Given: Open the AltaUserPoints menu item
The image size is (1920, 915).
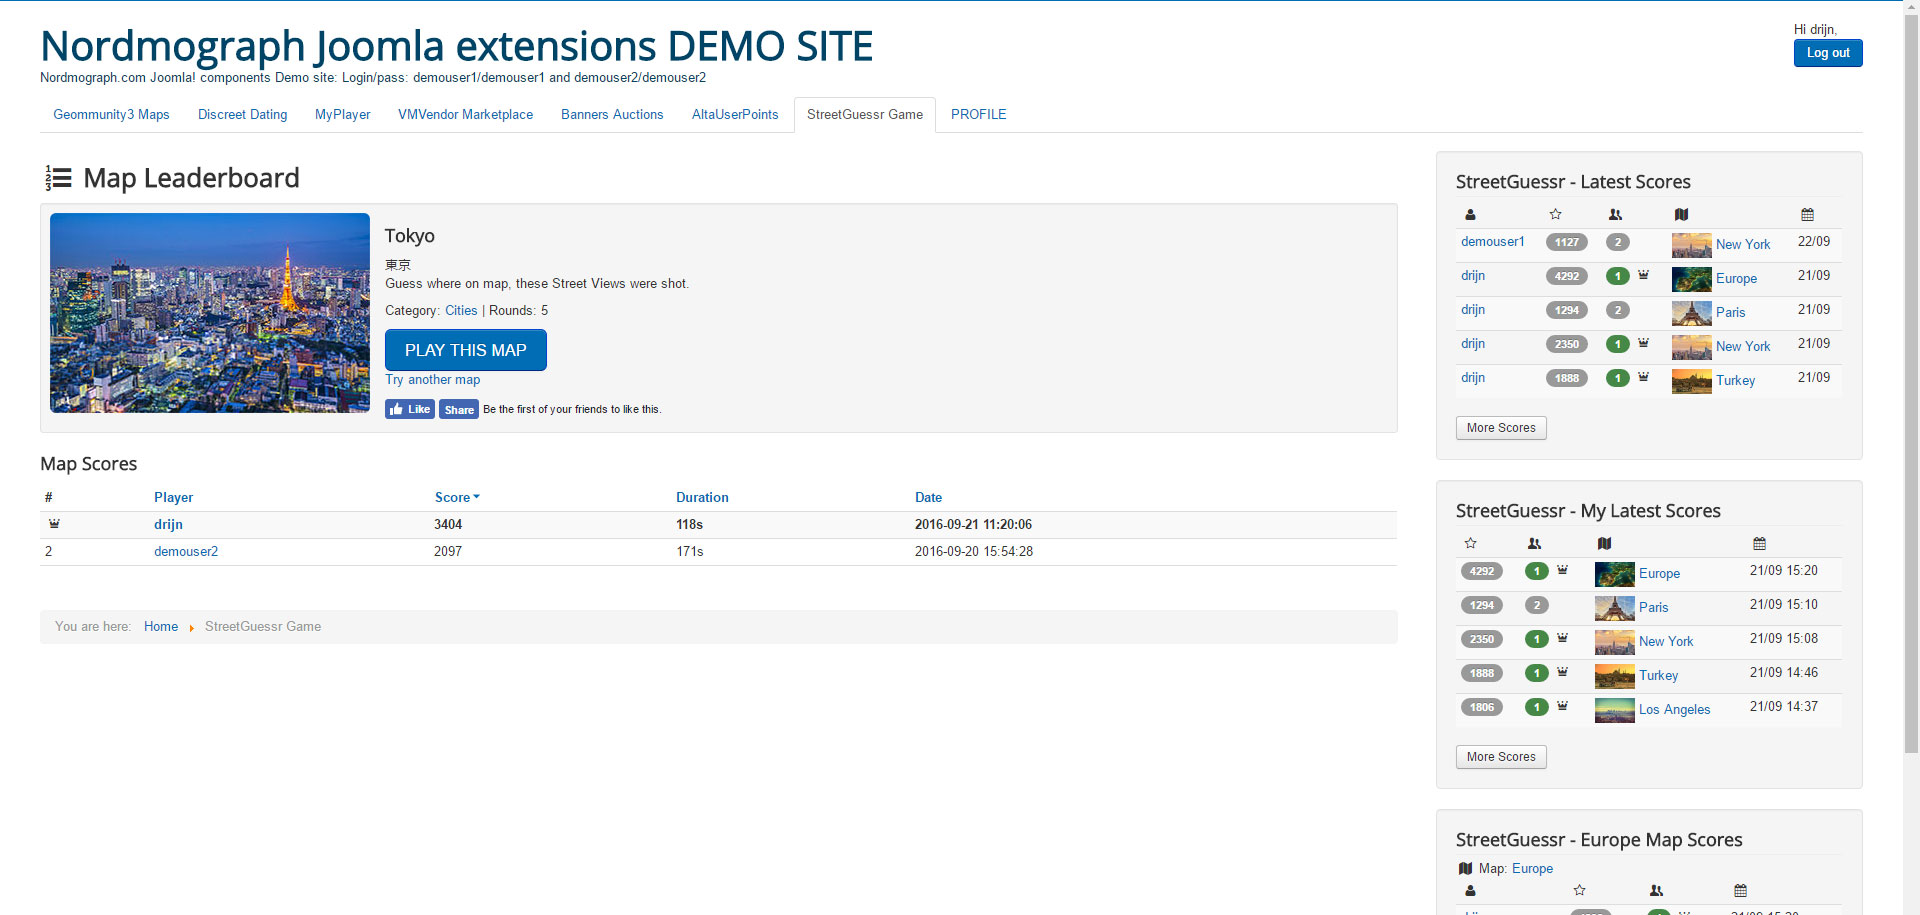Looking at the screenshot, I should click(x=735, y=115).
